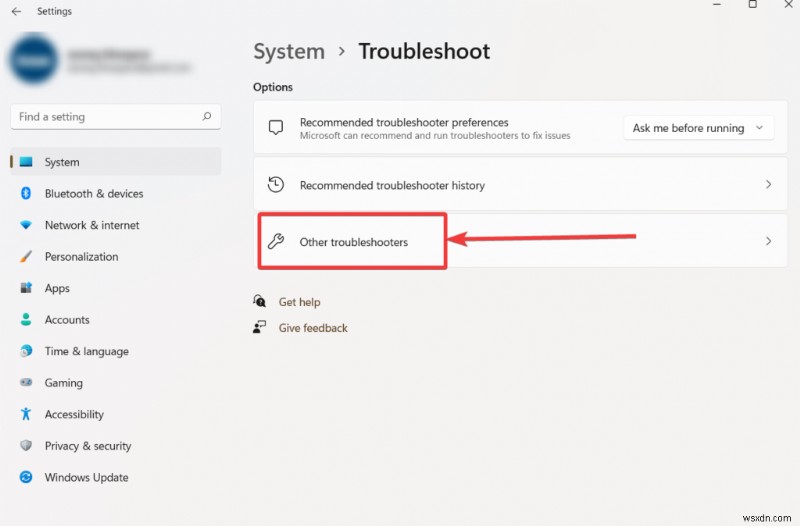Open Other troubleshooters
Viewport: 800px width, 526px height.
[520, 241]
